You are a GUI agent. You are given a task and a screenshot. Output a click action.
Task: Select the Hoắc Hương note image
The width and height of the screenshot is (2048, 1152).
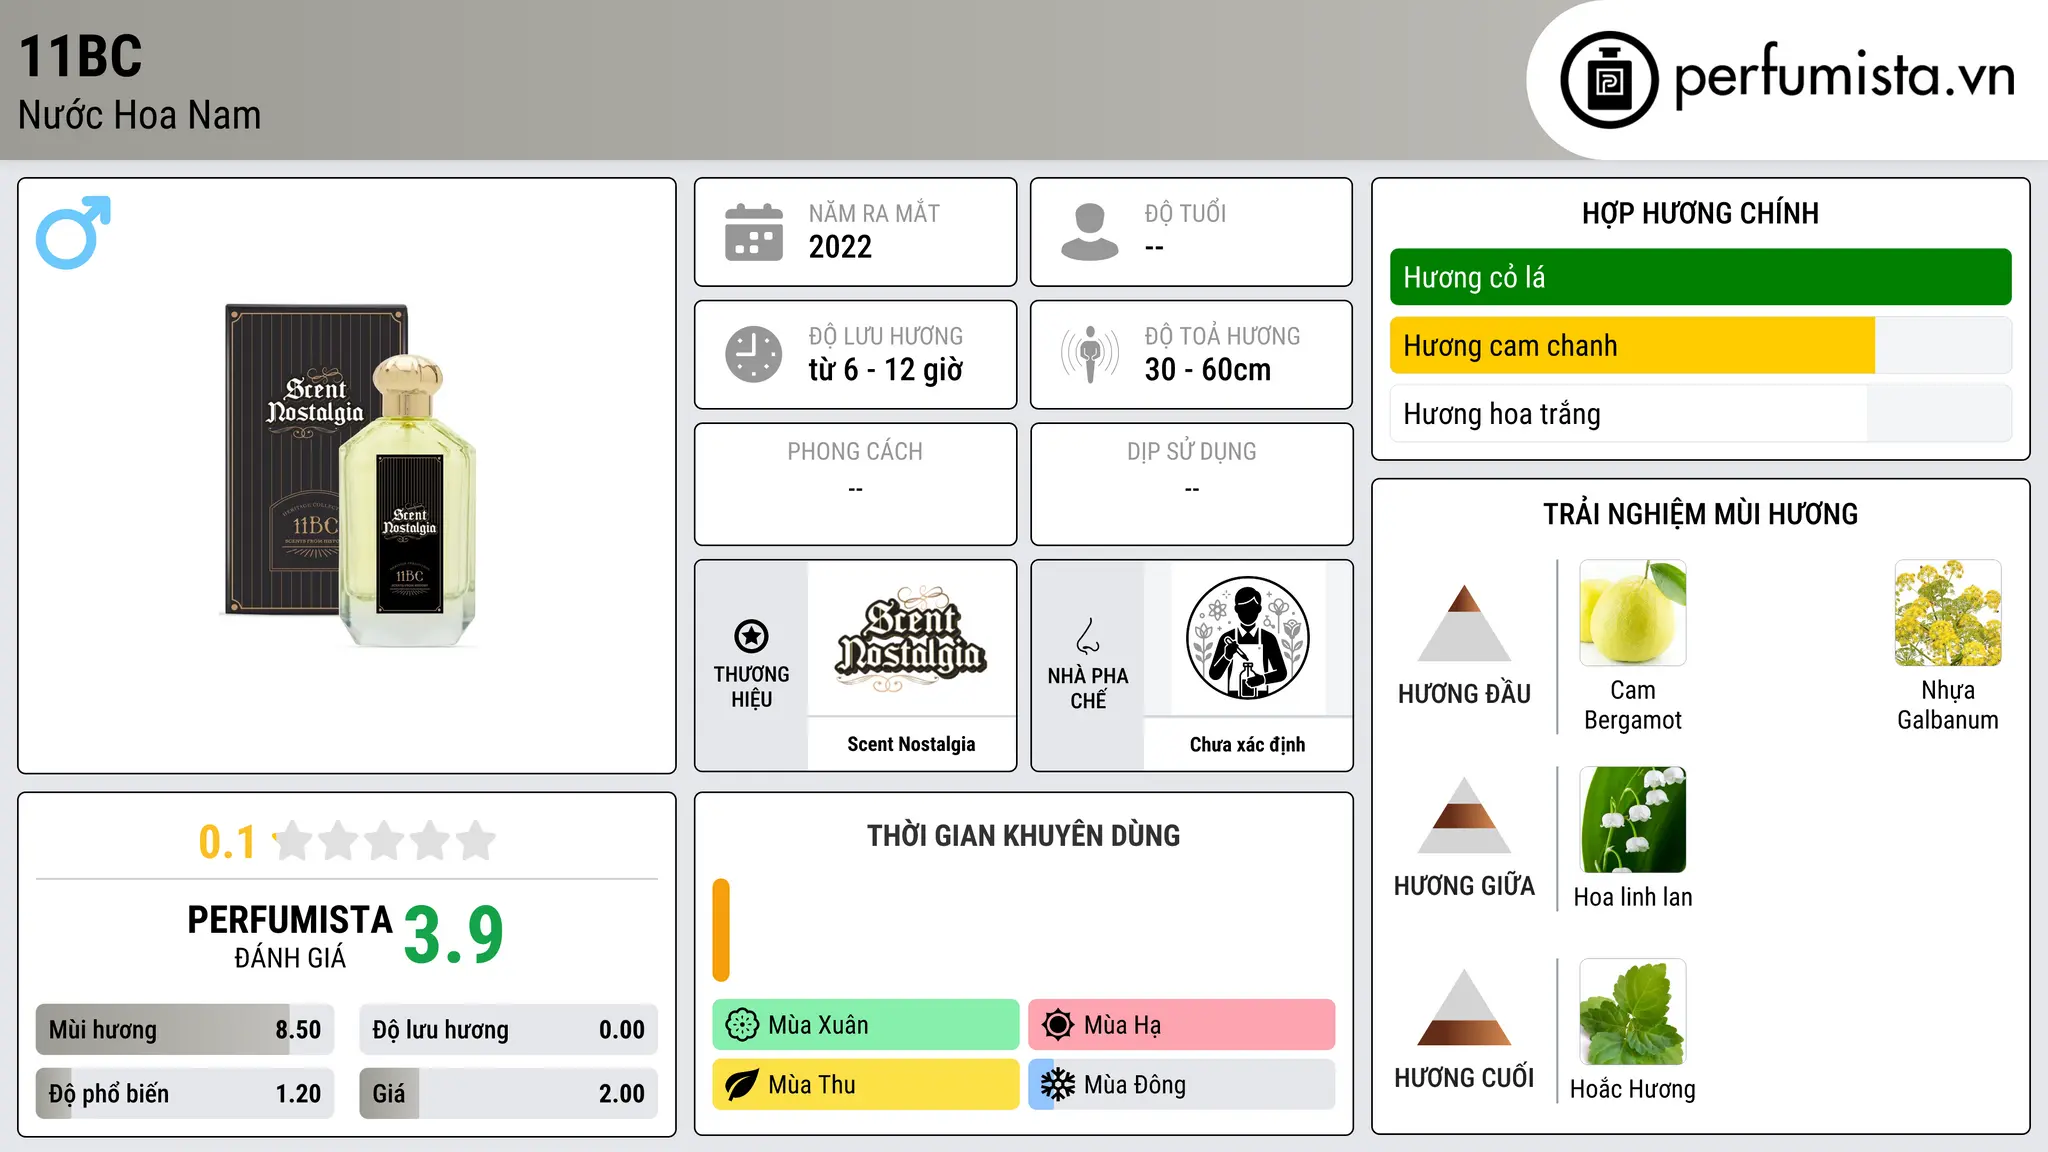(x=1633, y=1012)
